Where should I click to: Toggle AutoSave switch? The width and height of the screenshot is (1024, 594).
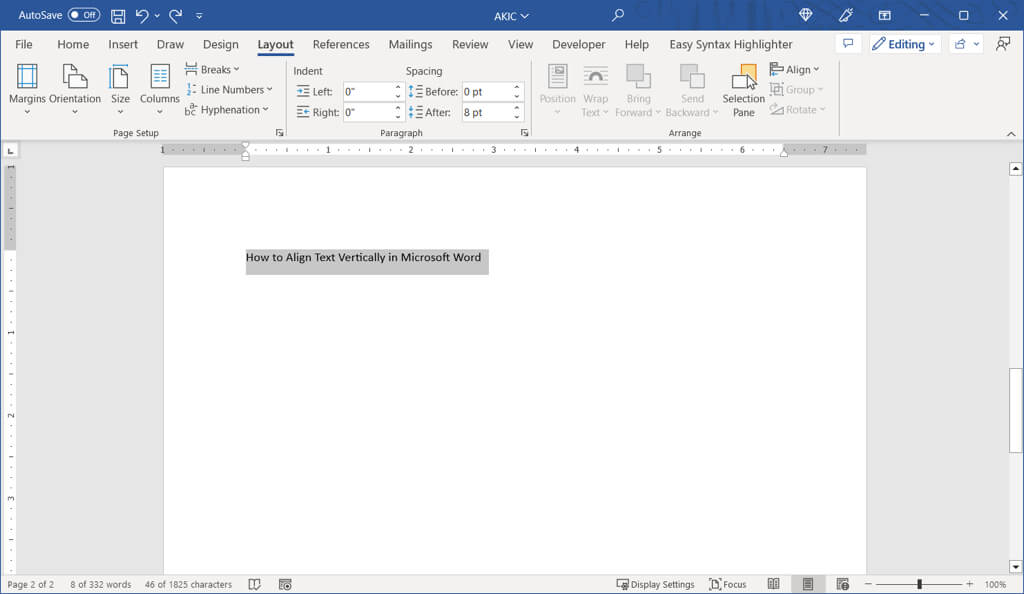pos(84,16)
